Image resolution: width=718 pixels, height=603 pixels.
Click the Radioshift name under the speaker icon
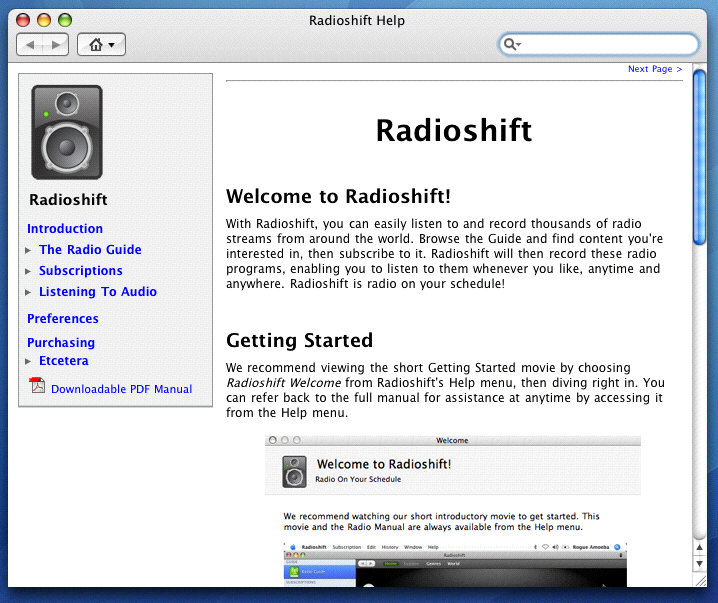68,200
